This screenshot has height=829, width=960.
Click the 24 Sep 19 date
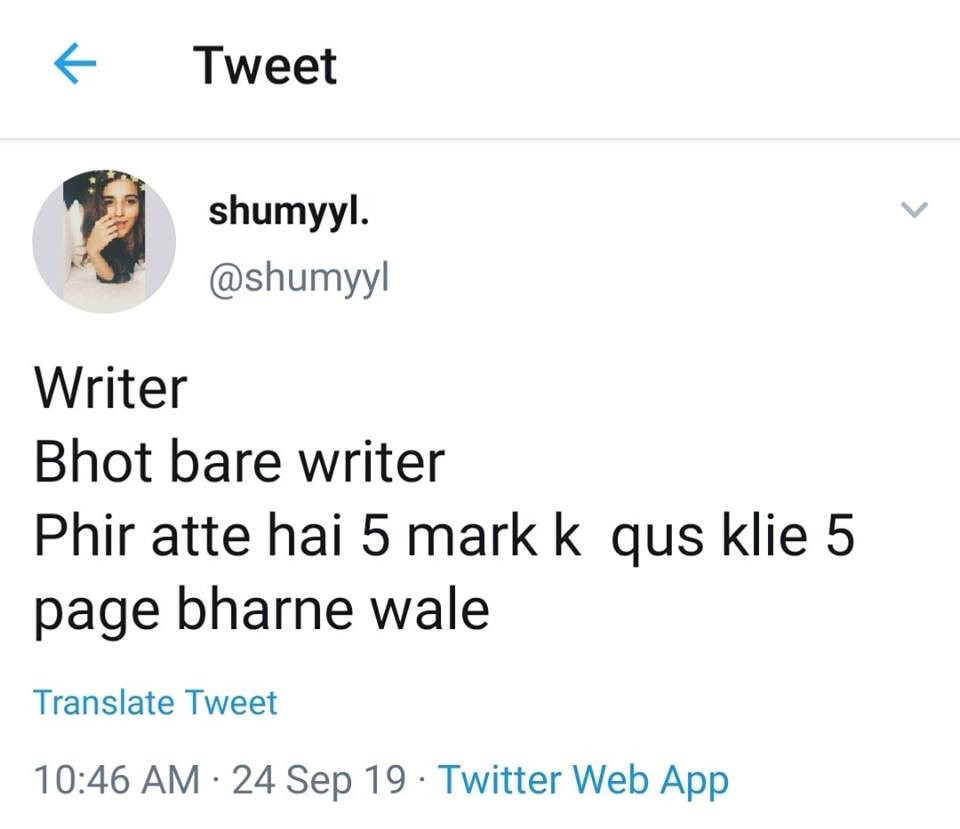tap(319, 781)
